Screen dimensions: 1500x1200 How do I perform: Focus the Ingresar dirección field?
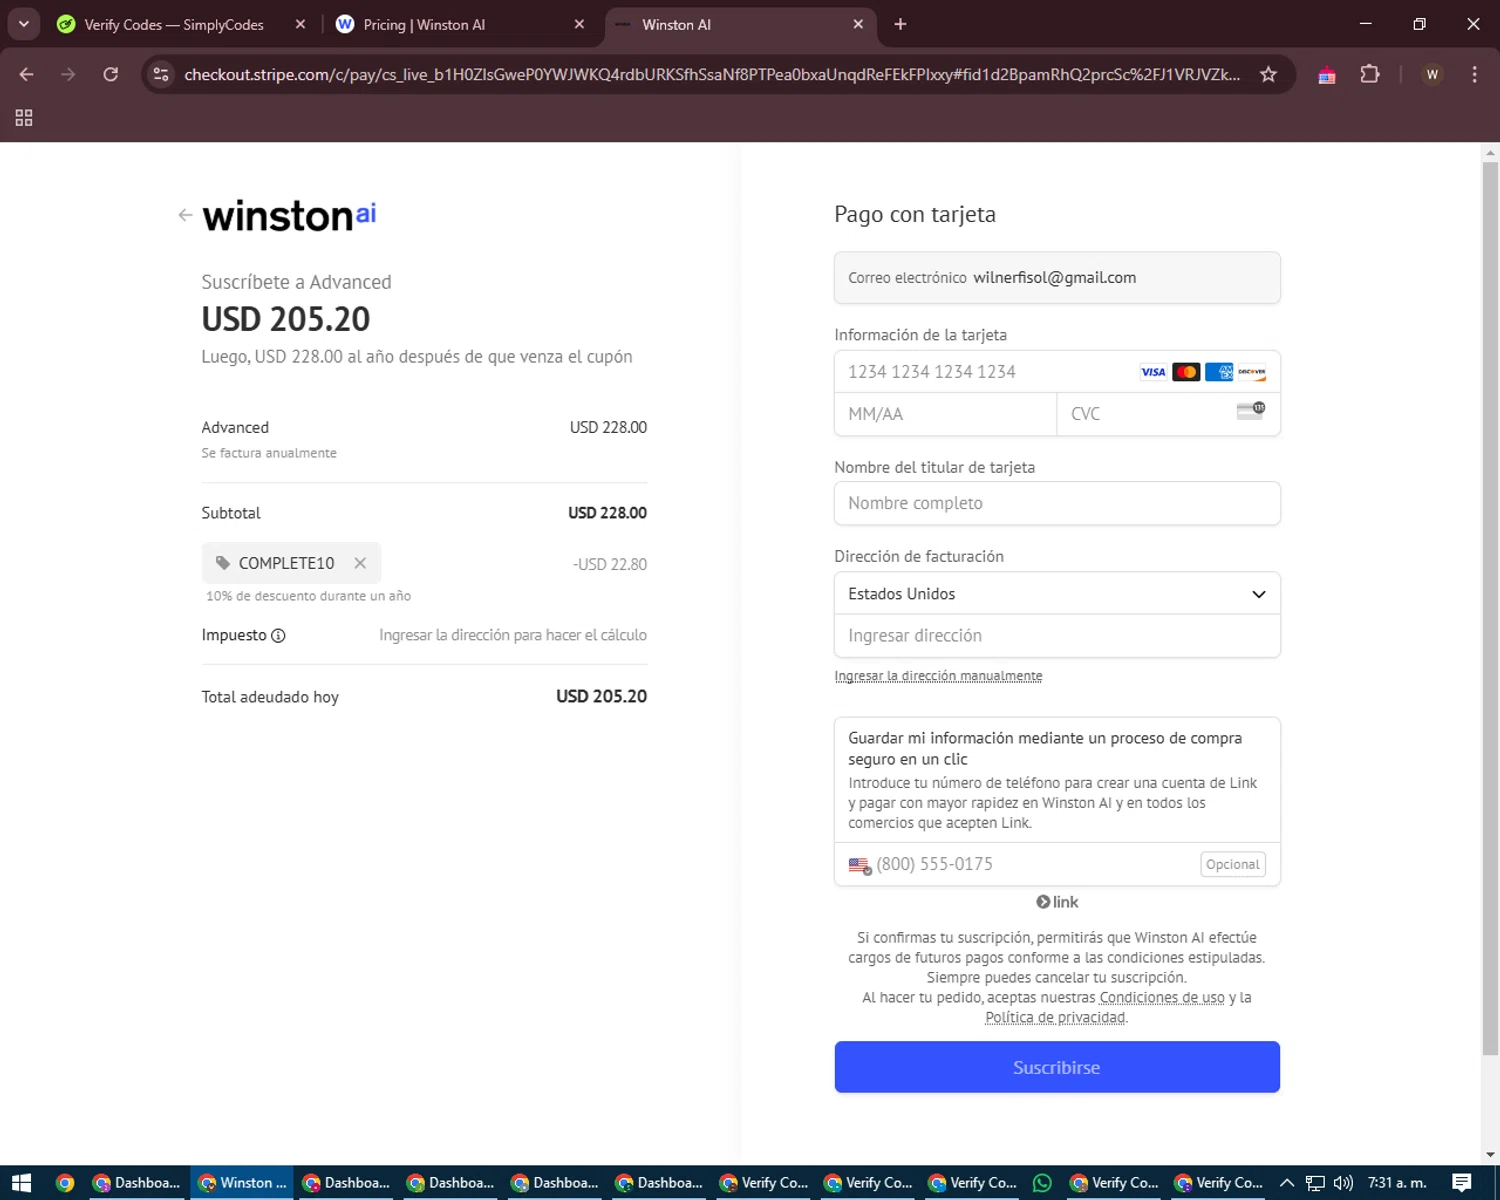[1057, 636]
